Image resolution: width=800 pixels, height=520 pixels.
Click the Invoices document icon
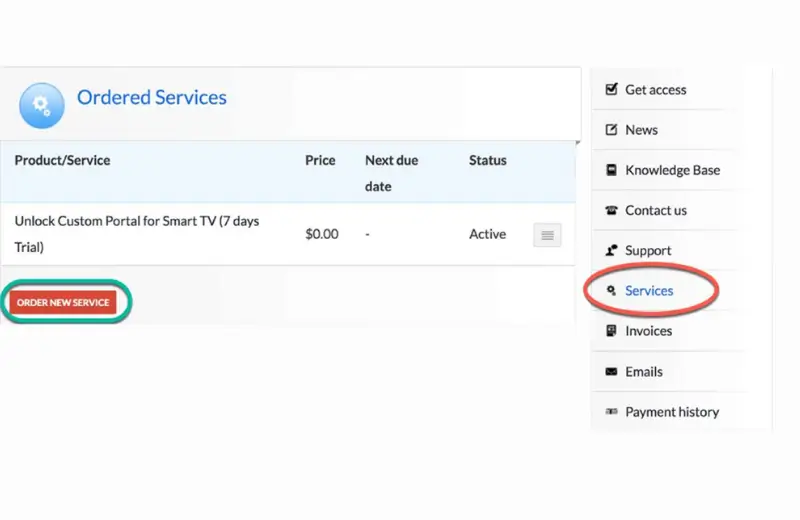click(x=611, y=331)
